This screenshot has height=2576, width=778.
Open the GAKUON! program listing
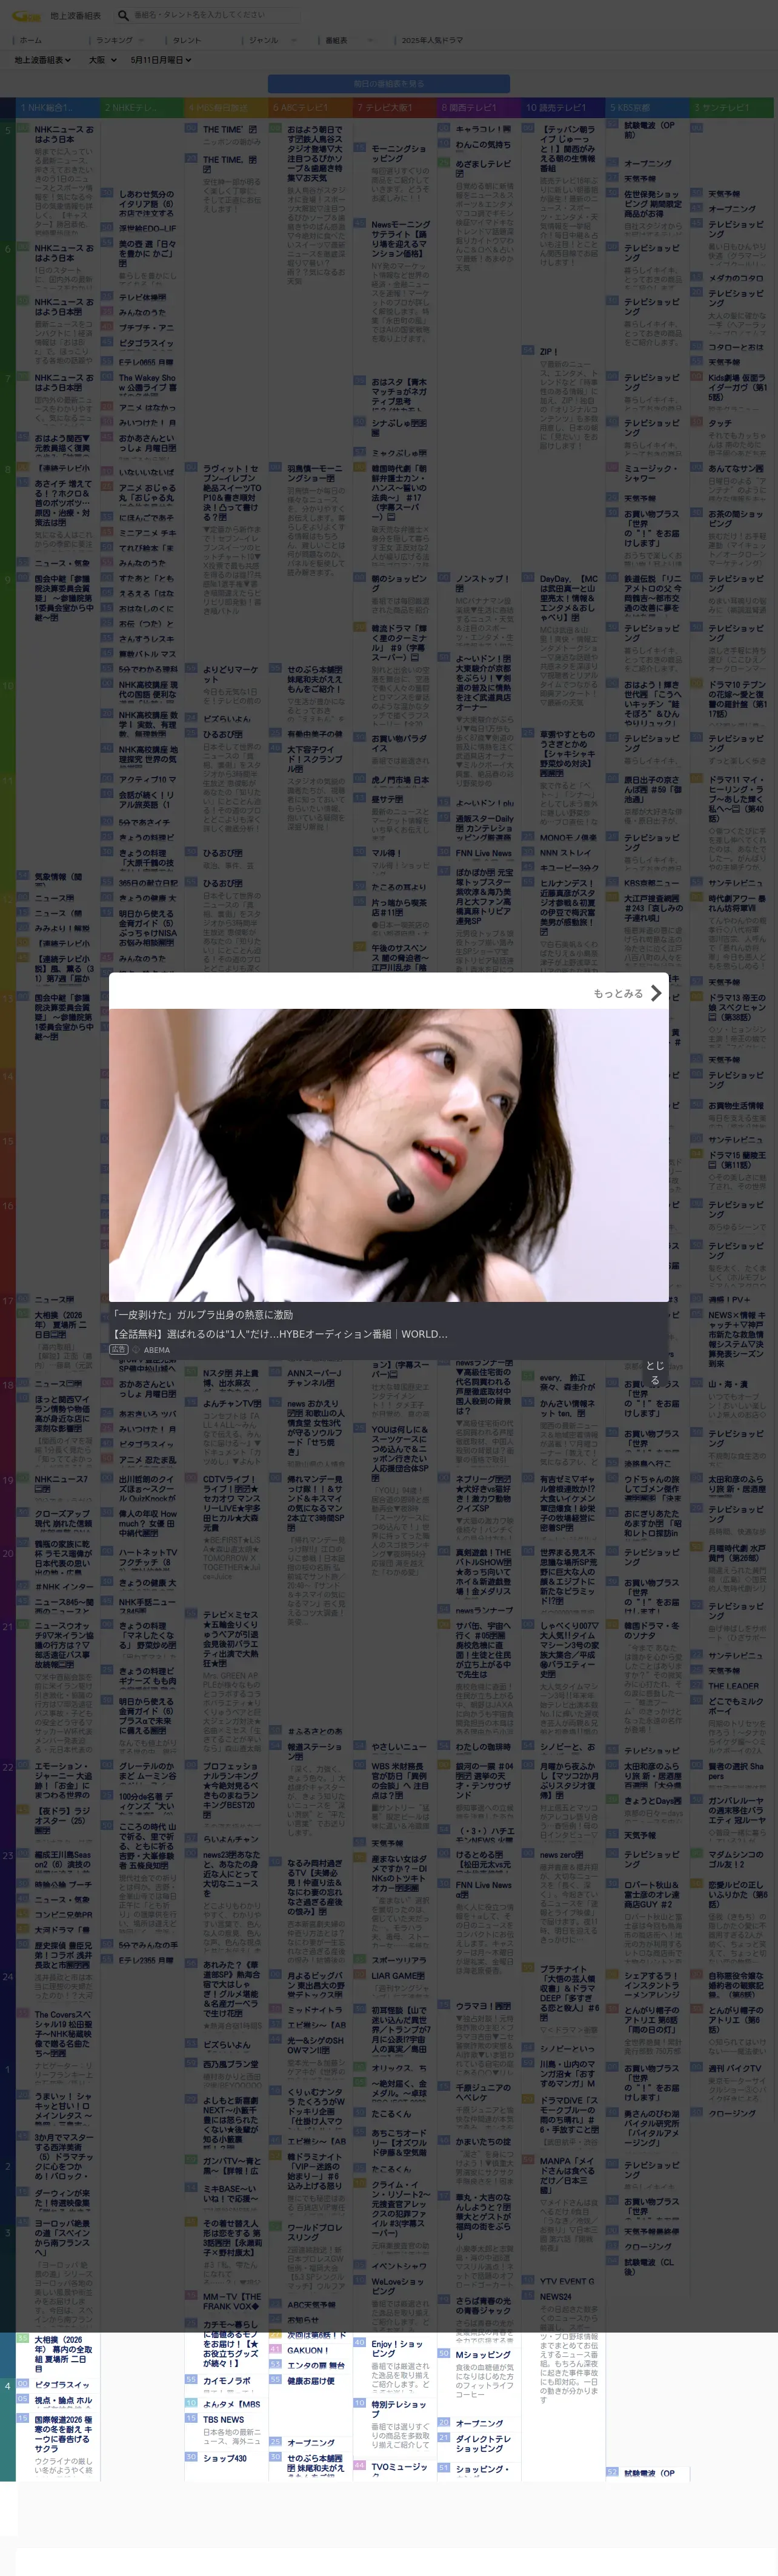307,2351
